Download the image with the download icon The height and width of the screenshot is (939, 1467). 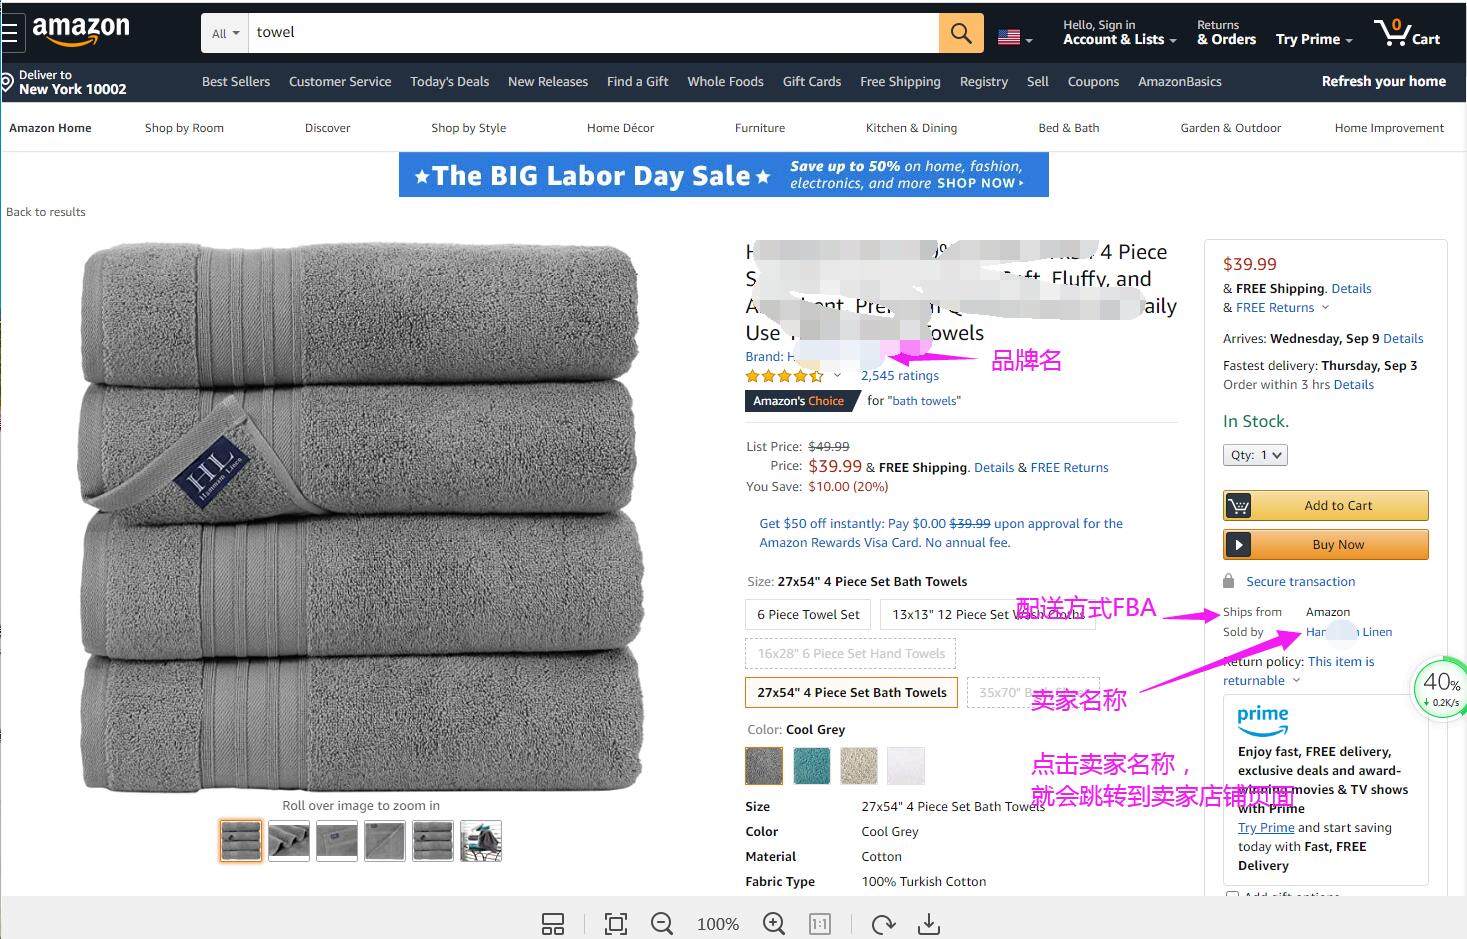click(929, 924)
